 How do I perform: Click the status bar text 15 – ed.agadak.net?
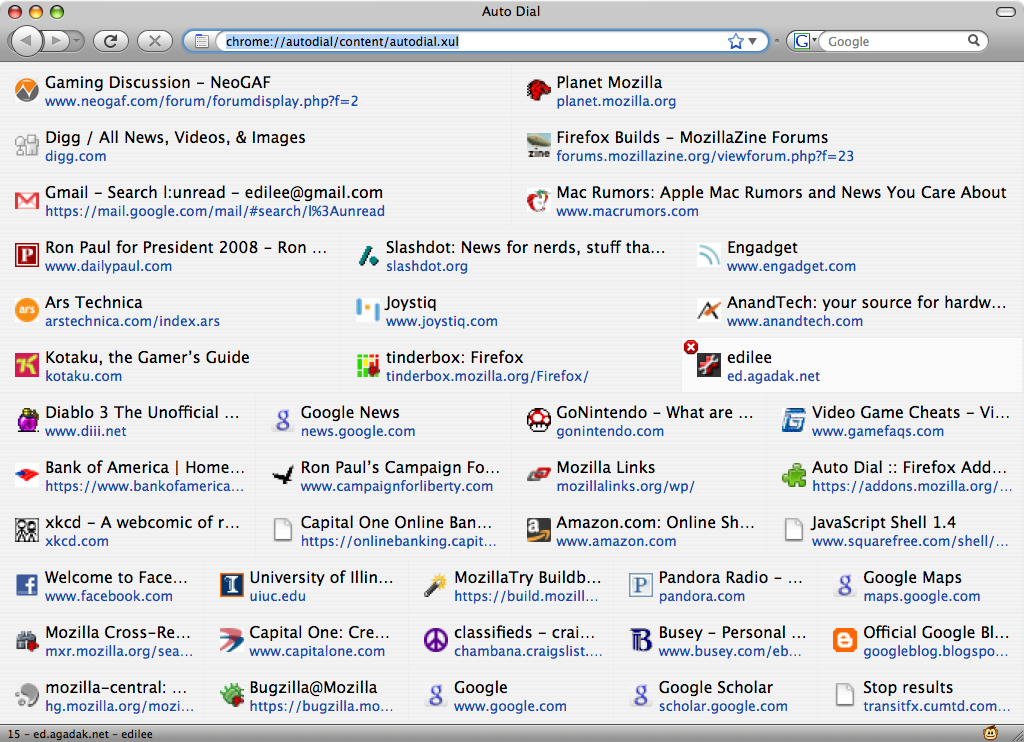(80, 734)
